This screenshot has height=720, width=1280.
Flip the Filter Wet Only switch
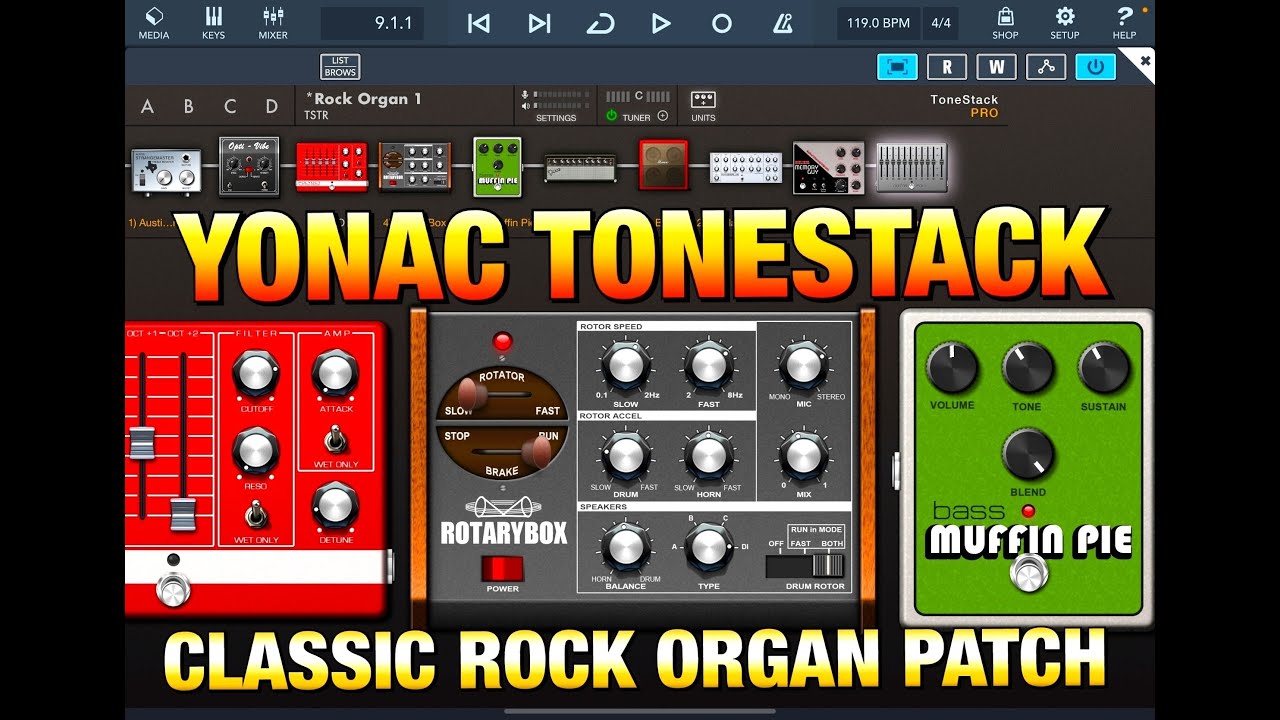coord(256,514)
